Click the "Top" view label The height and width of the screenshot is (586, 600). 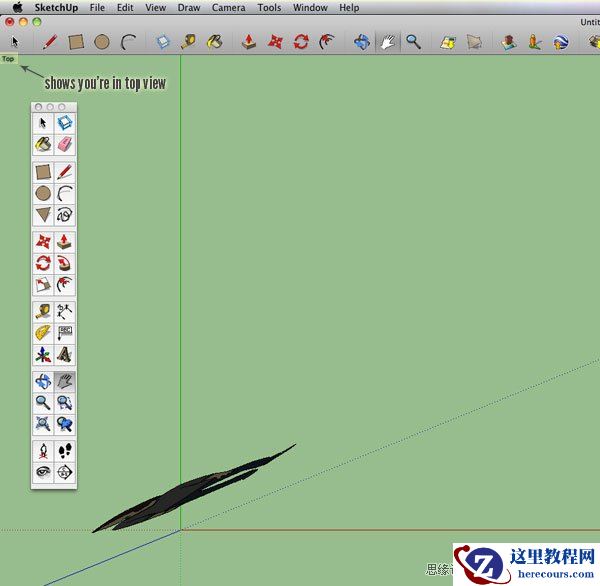point(8,59)
